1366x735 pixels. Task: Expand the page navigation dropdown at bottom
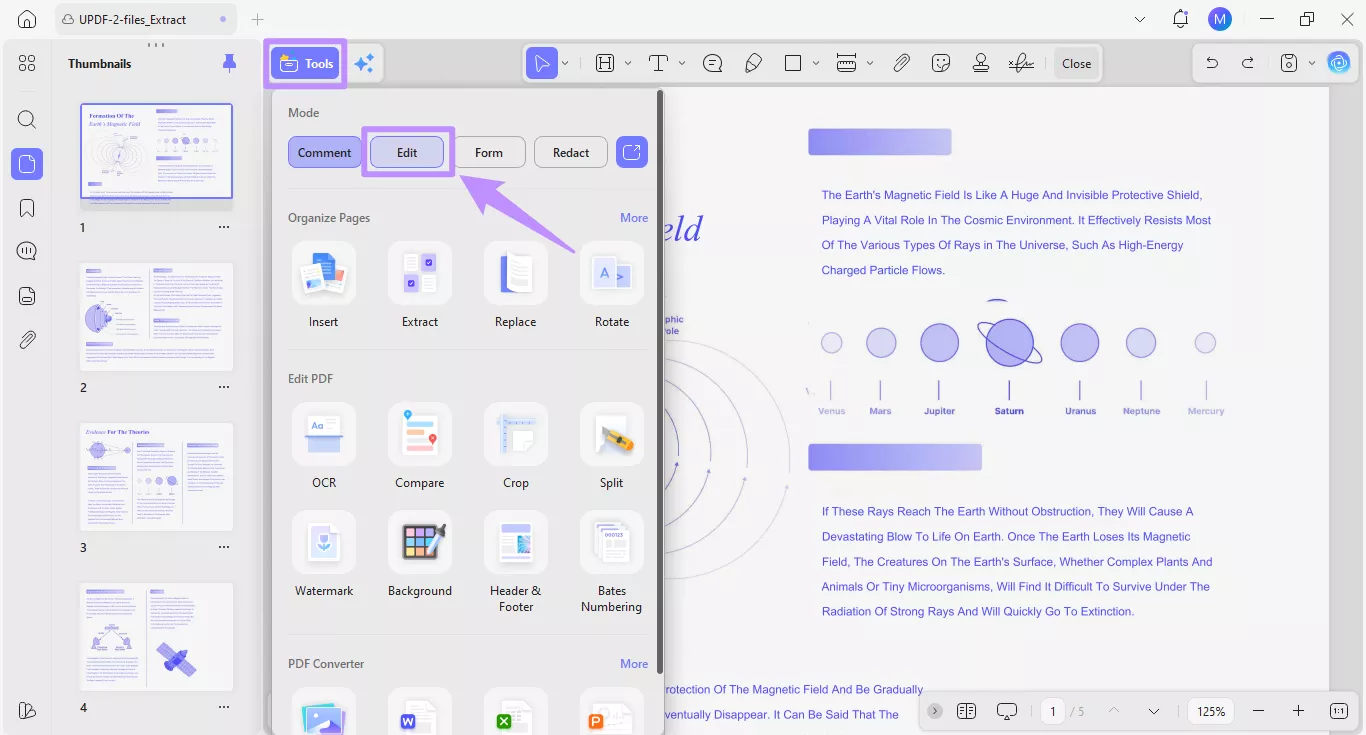point(1154,711)
